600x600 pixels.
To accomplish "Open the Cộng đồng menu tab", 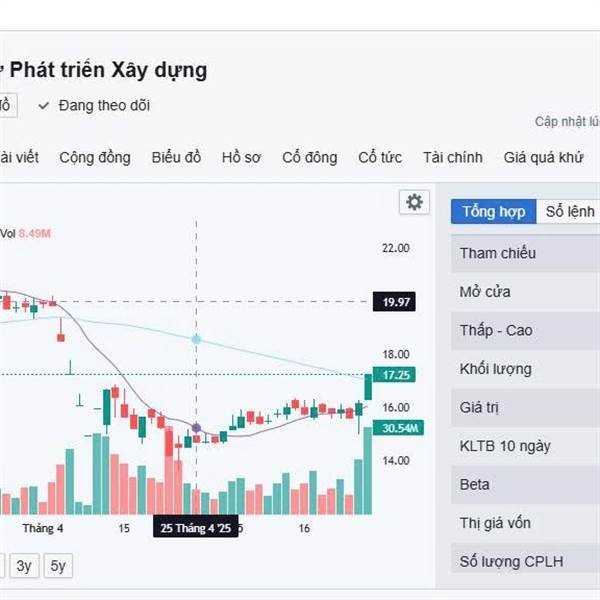I will [x=94, y=157].
